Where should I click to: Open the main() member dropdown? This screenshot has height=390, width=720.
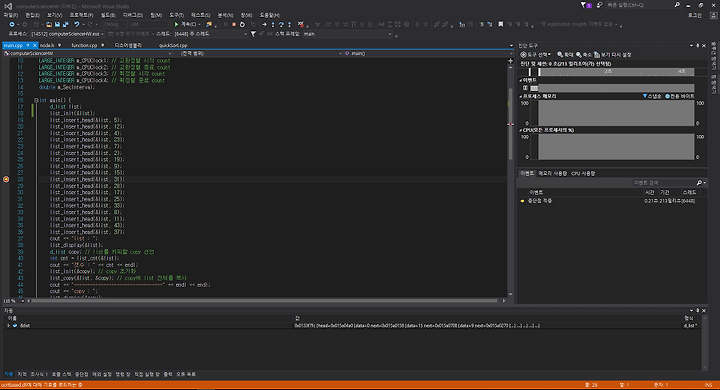[428, 53]
